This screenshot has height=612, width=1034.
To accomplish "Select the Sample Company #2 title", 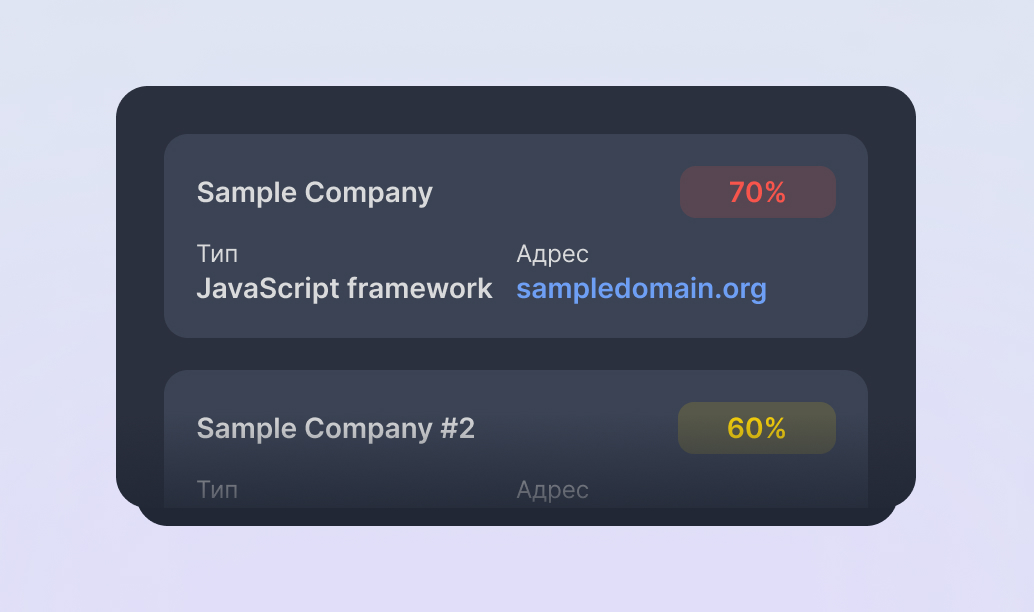I will tap(335, 428).
